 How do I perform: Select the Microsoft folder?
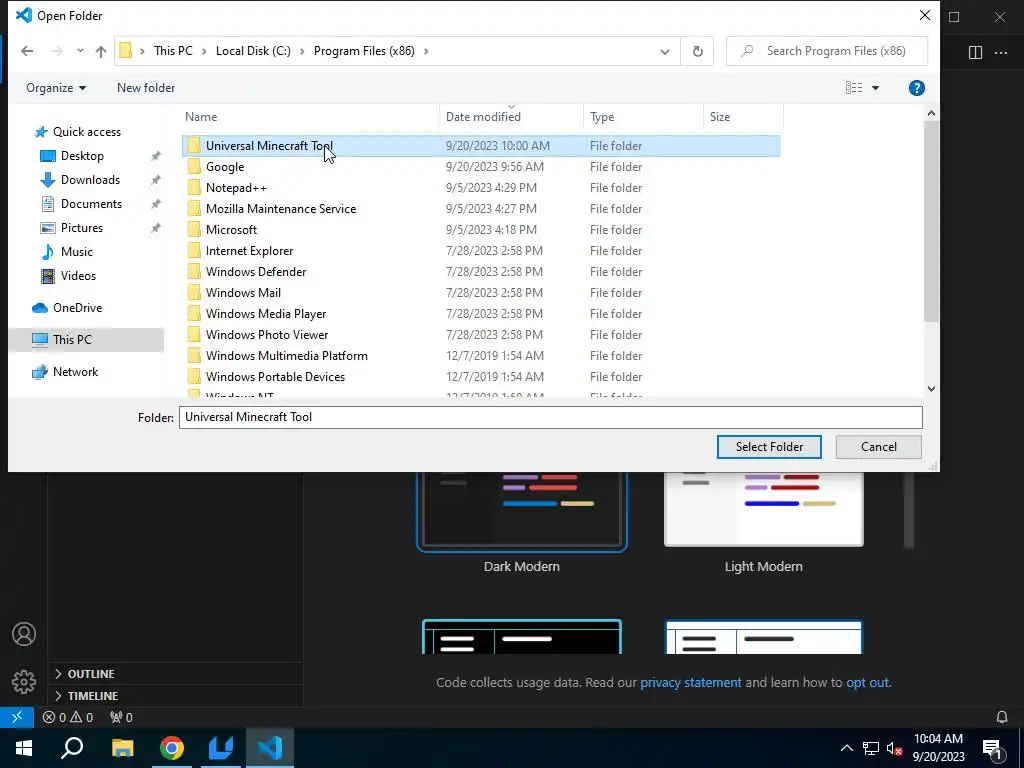pyautogui.click(x=481, y=229)
